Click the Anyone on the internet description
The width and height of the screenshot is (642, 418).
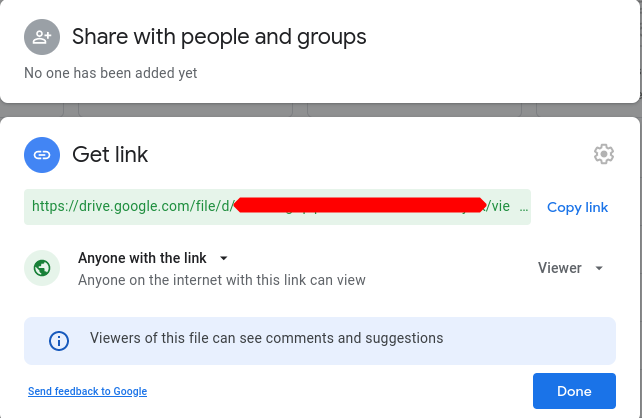(x=222, y=280)
